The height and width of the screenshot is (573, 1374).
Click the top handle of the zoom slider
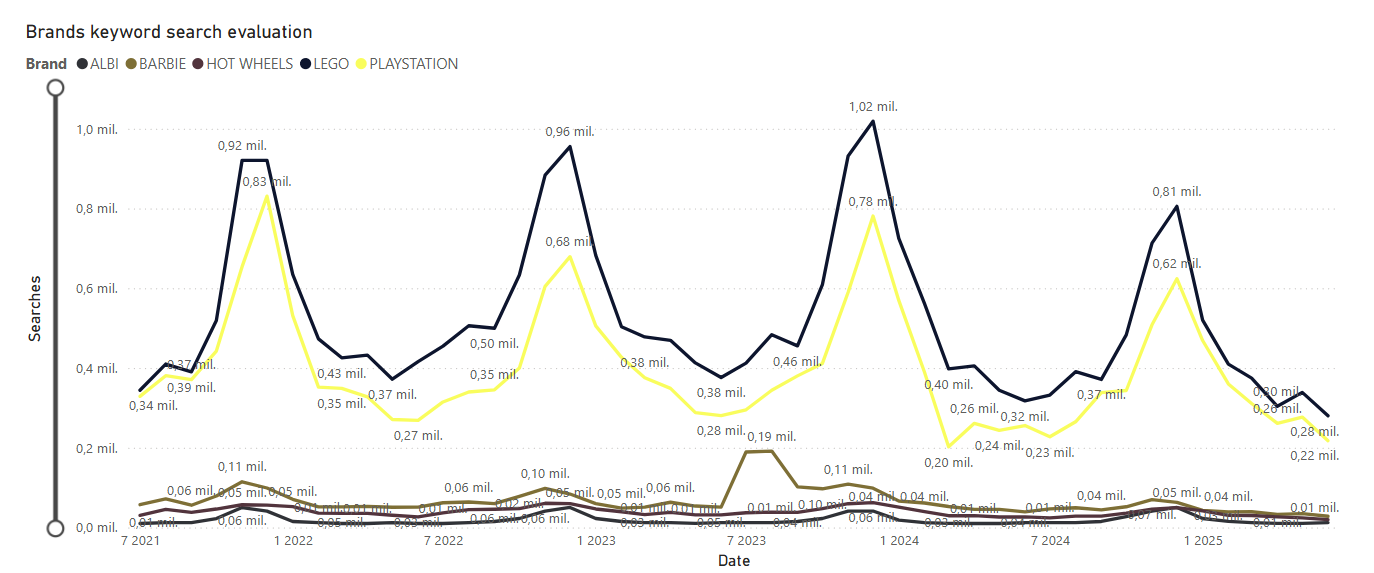tap(56, 87)
